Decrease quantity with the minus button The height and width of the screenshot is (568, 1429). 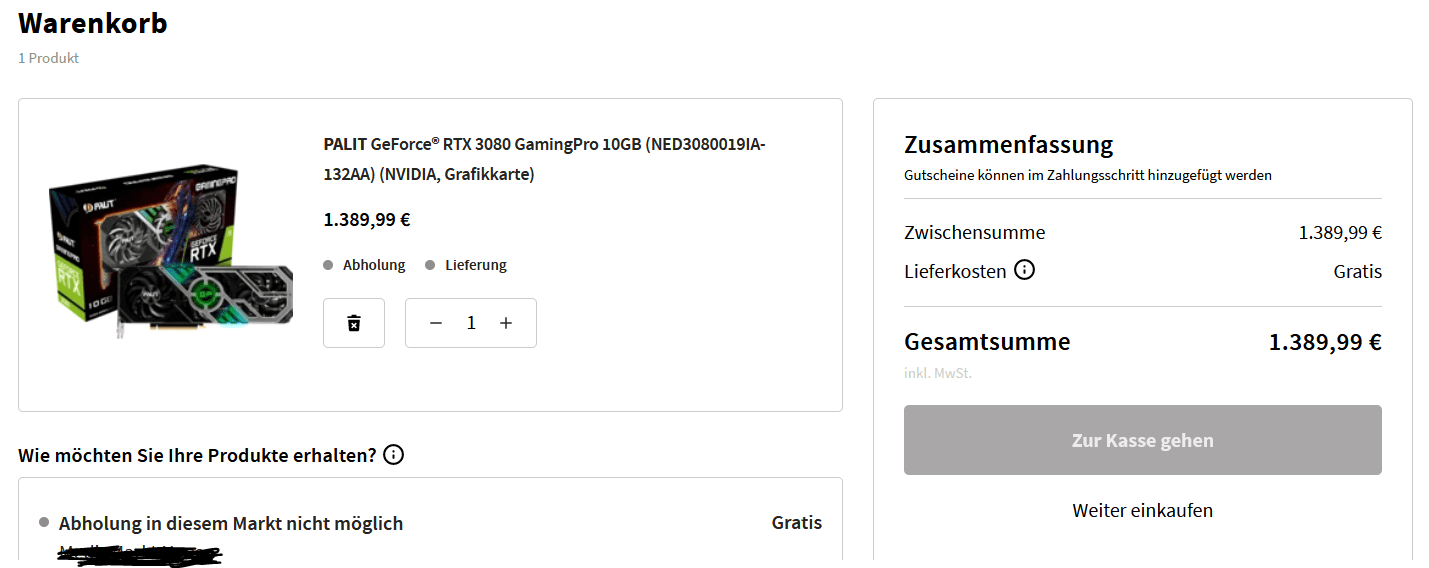tap(435, 323)
